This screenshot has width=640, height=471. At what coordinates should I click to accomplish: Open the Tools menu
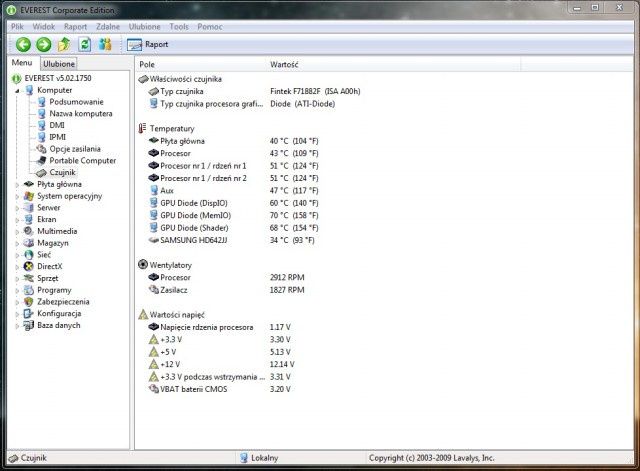(x=179, y=27)
